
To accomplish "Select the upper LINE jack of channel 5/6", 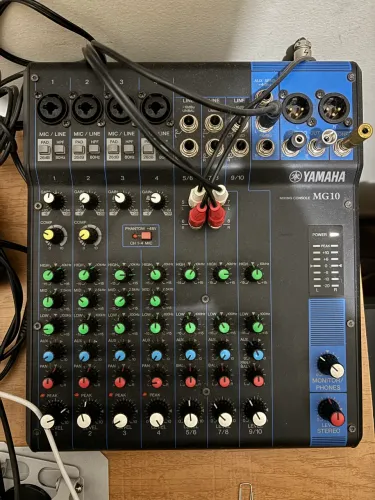I will pyautogui.click(x=189, y=123).
